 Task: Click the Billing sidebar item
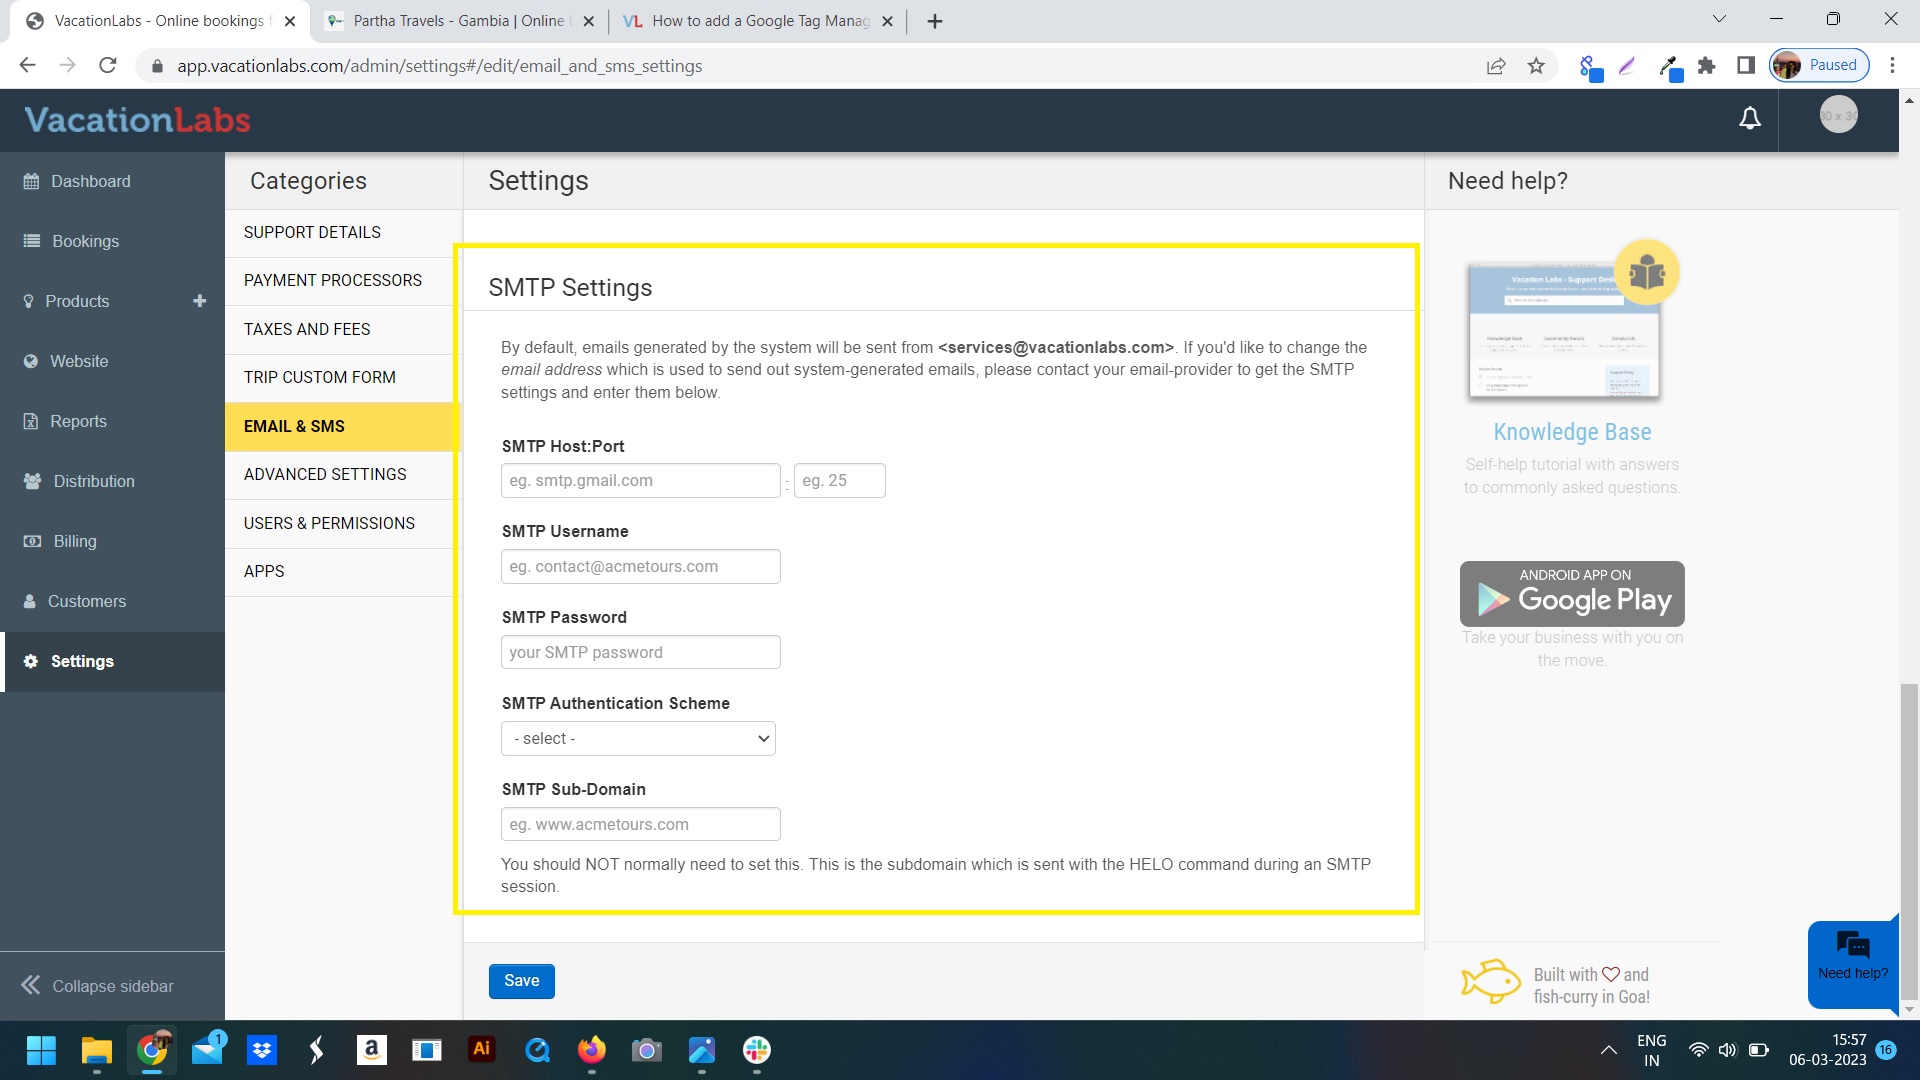(x=74, y=541)
